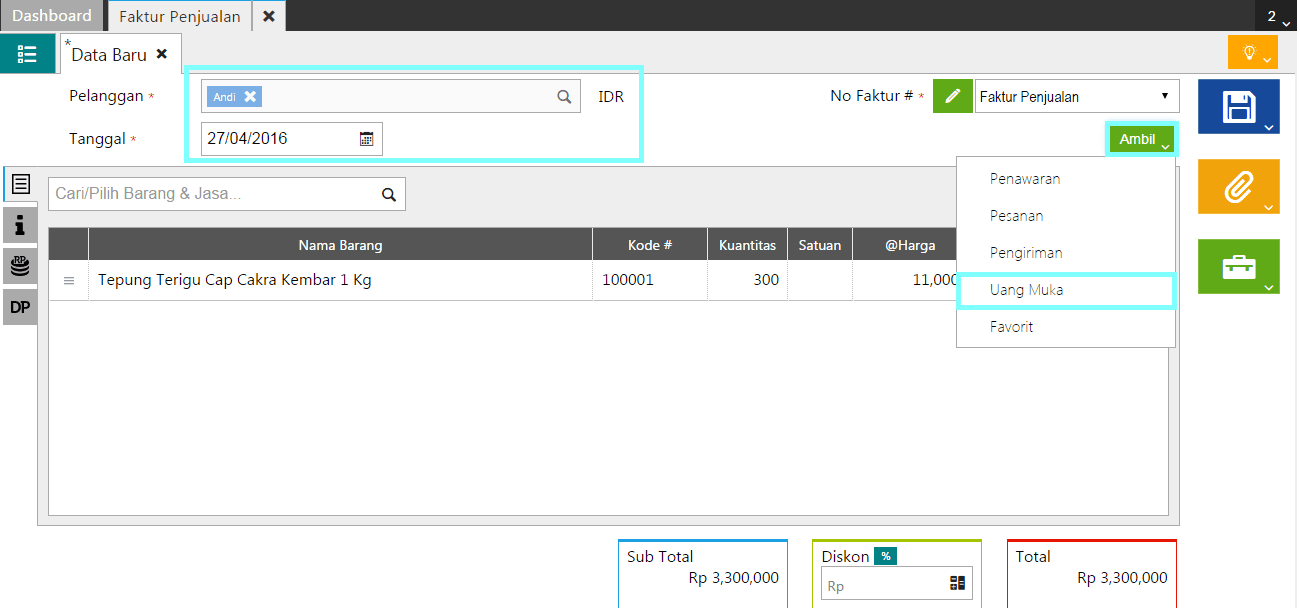Click the green Ambil dropdown button
This screenshot has width=1300, height=608.
pos(1141,140)
